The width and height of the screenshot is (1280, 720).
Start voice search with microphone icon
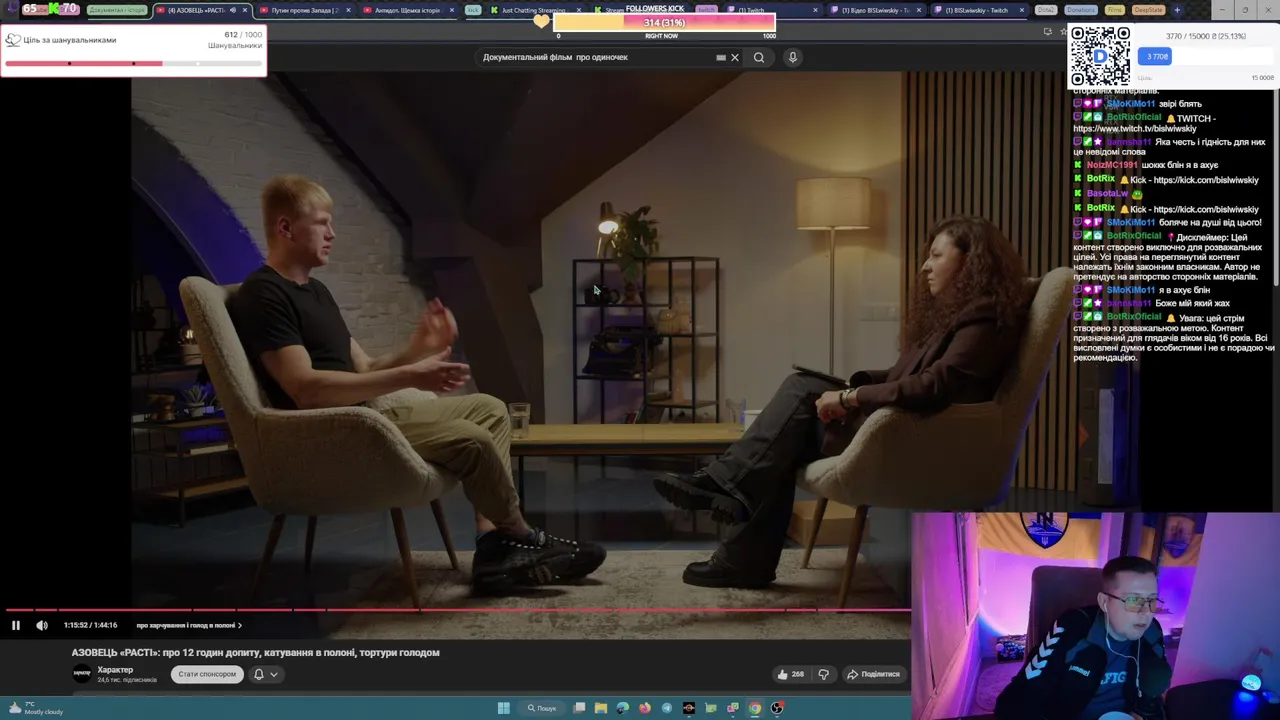point(792,57)
